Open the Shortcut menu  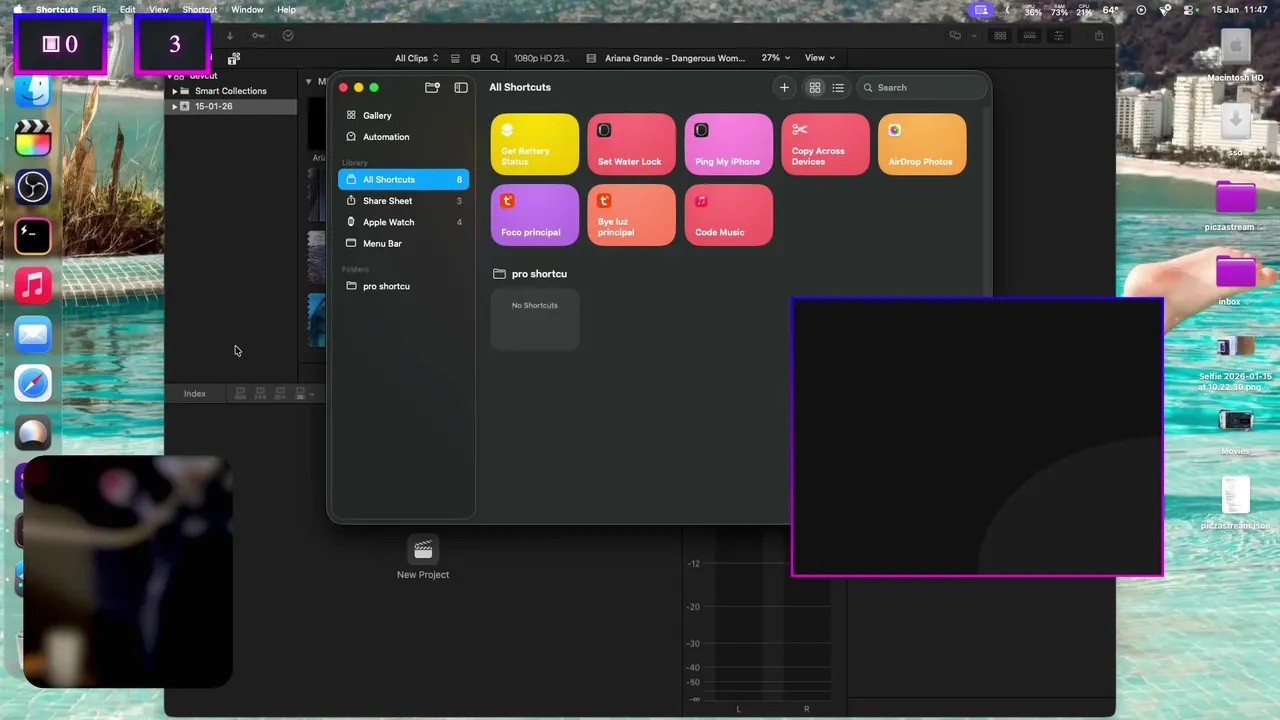200,9
